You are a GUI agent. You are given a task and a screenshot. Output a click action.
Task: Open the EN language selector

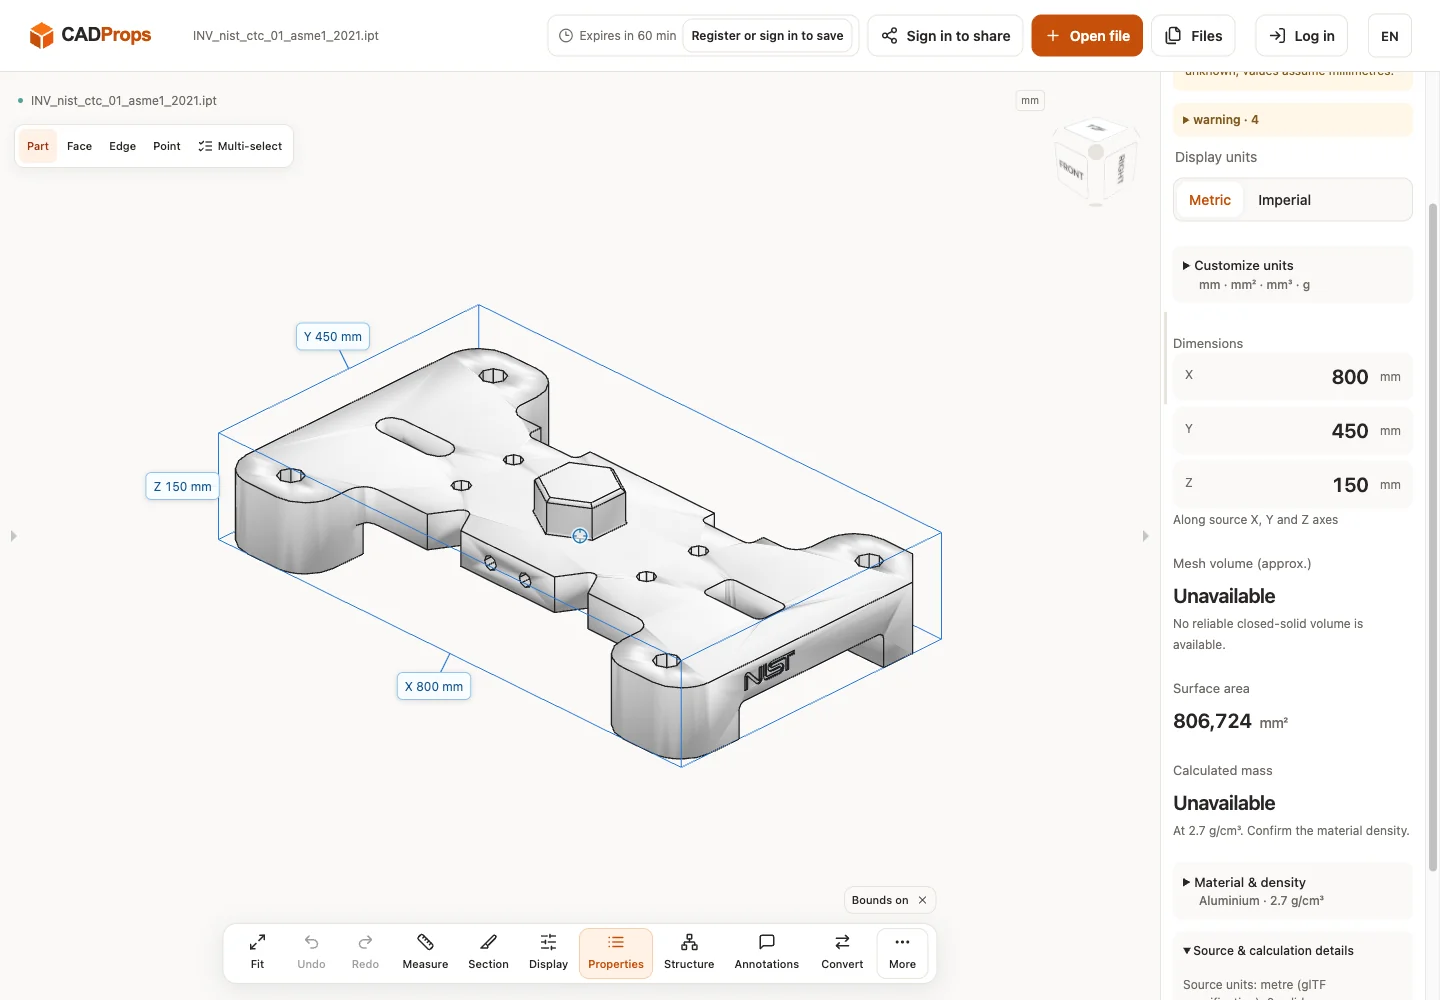point(1389,36)
